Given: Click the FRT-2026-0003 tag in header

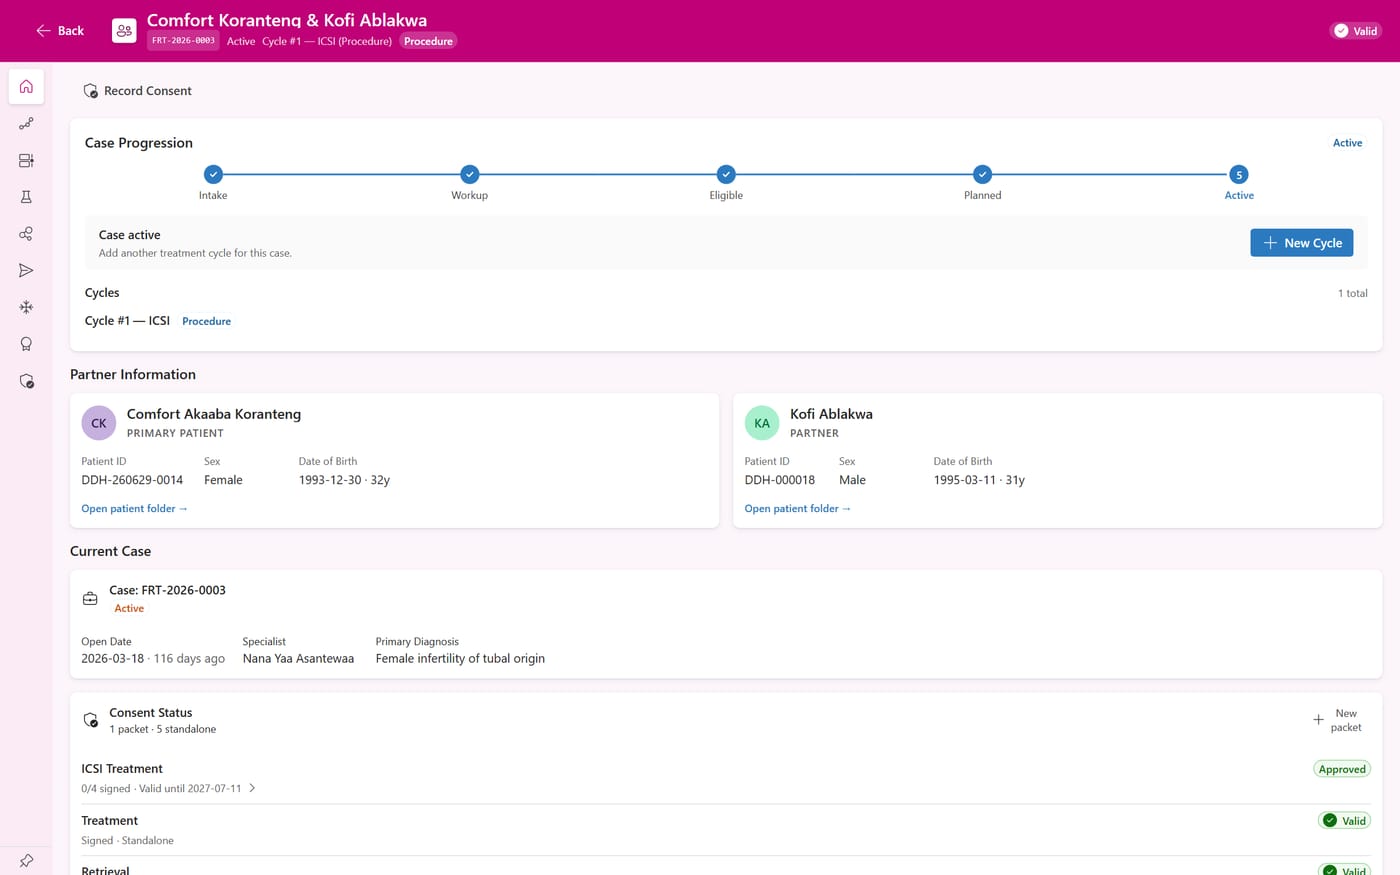Looking at the screenshot, I should pyautogui.click(x=184, y=41).
